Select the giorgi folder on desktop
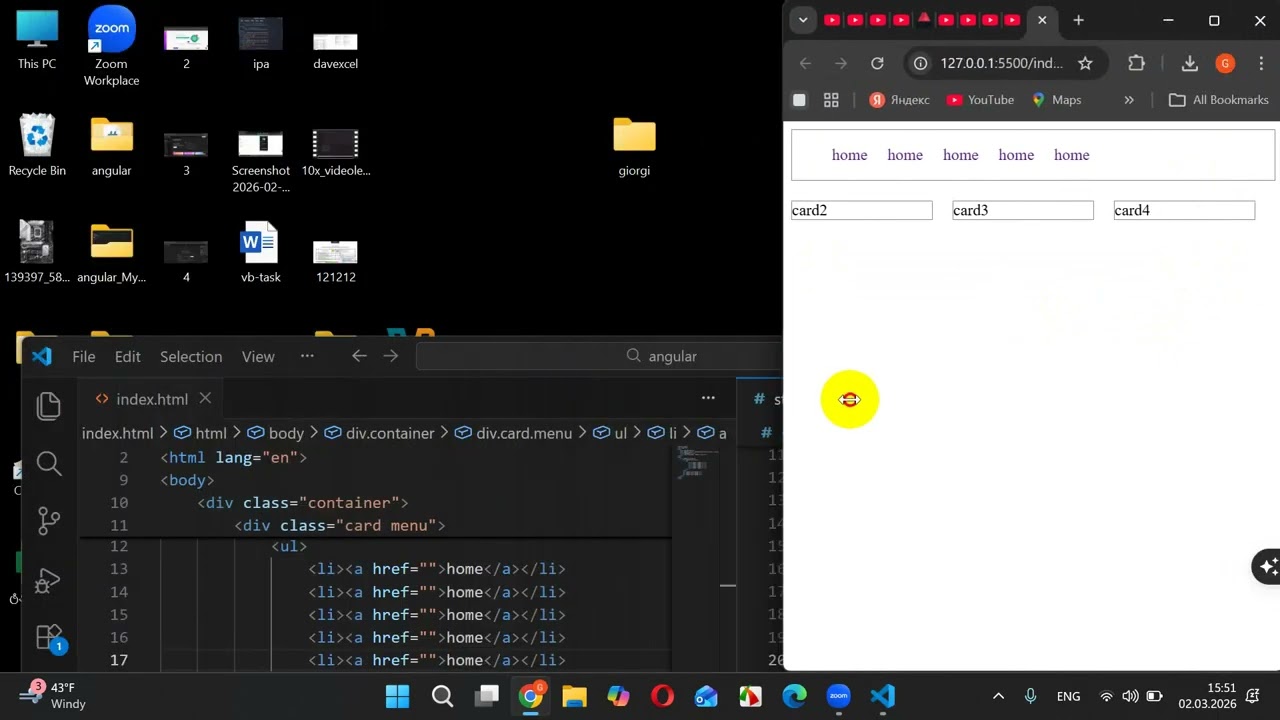Screen dimensions: 1280x720 (x=634, y=145)
